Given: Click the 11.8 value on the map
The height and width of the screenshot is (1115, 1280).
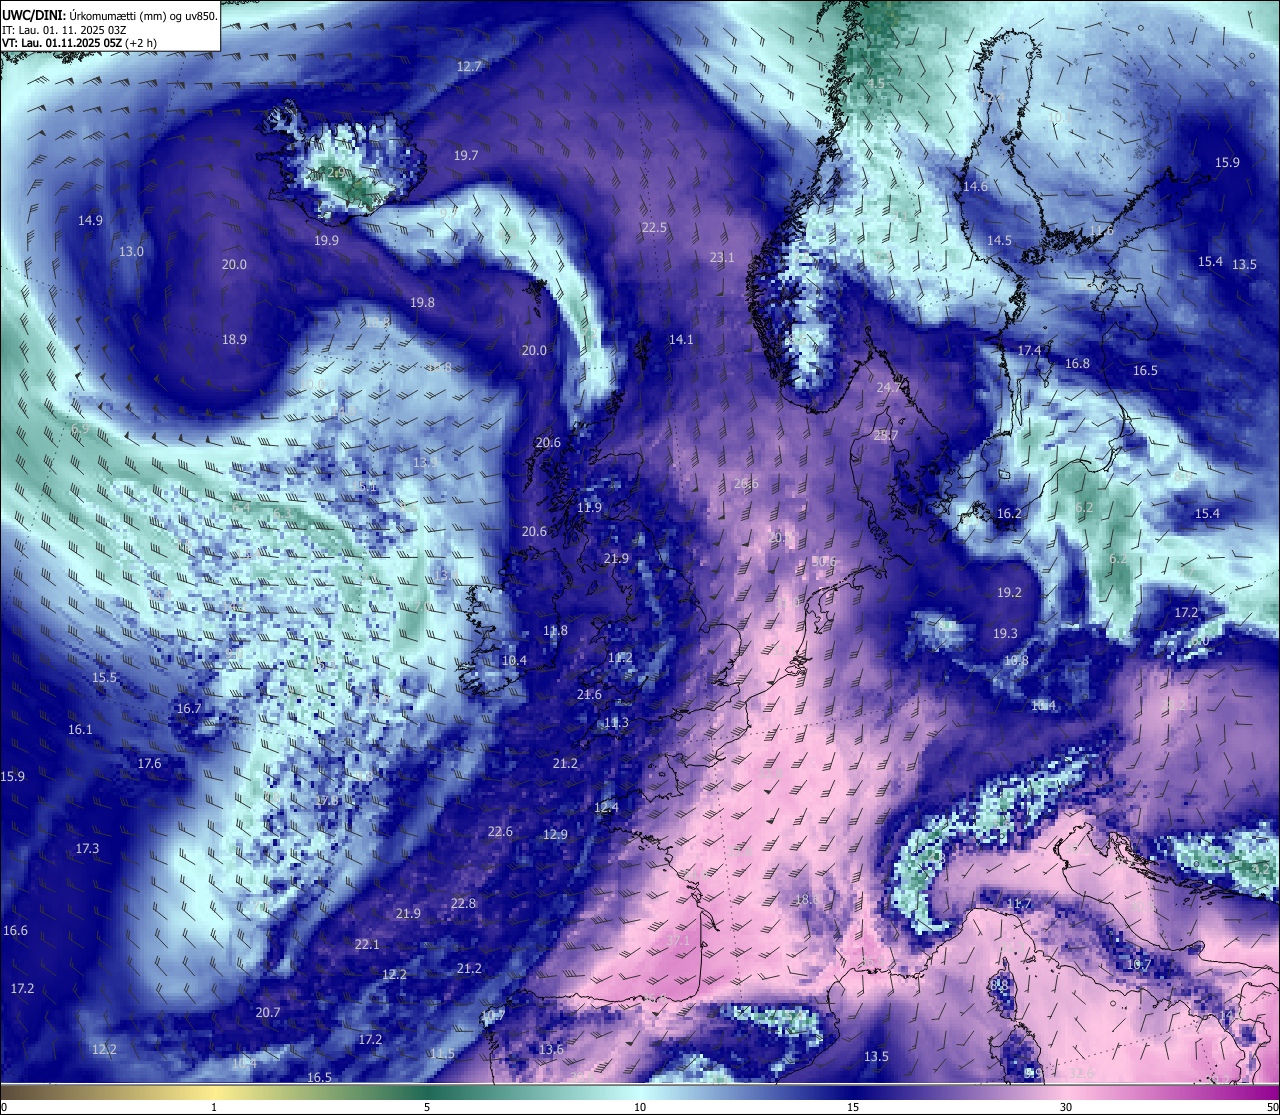Looking at the screenshot, I should pos(555,631).
